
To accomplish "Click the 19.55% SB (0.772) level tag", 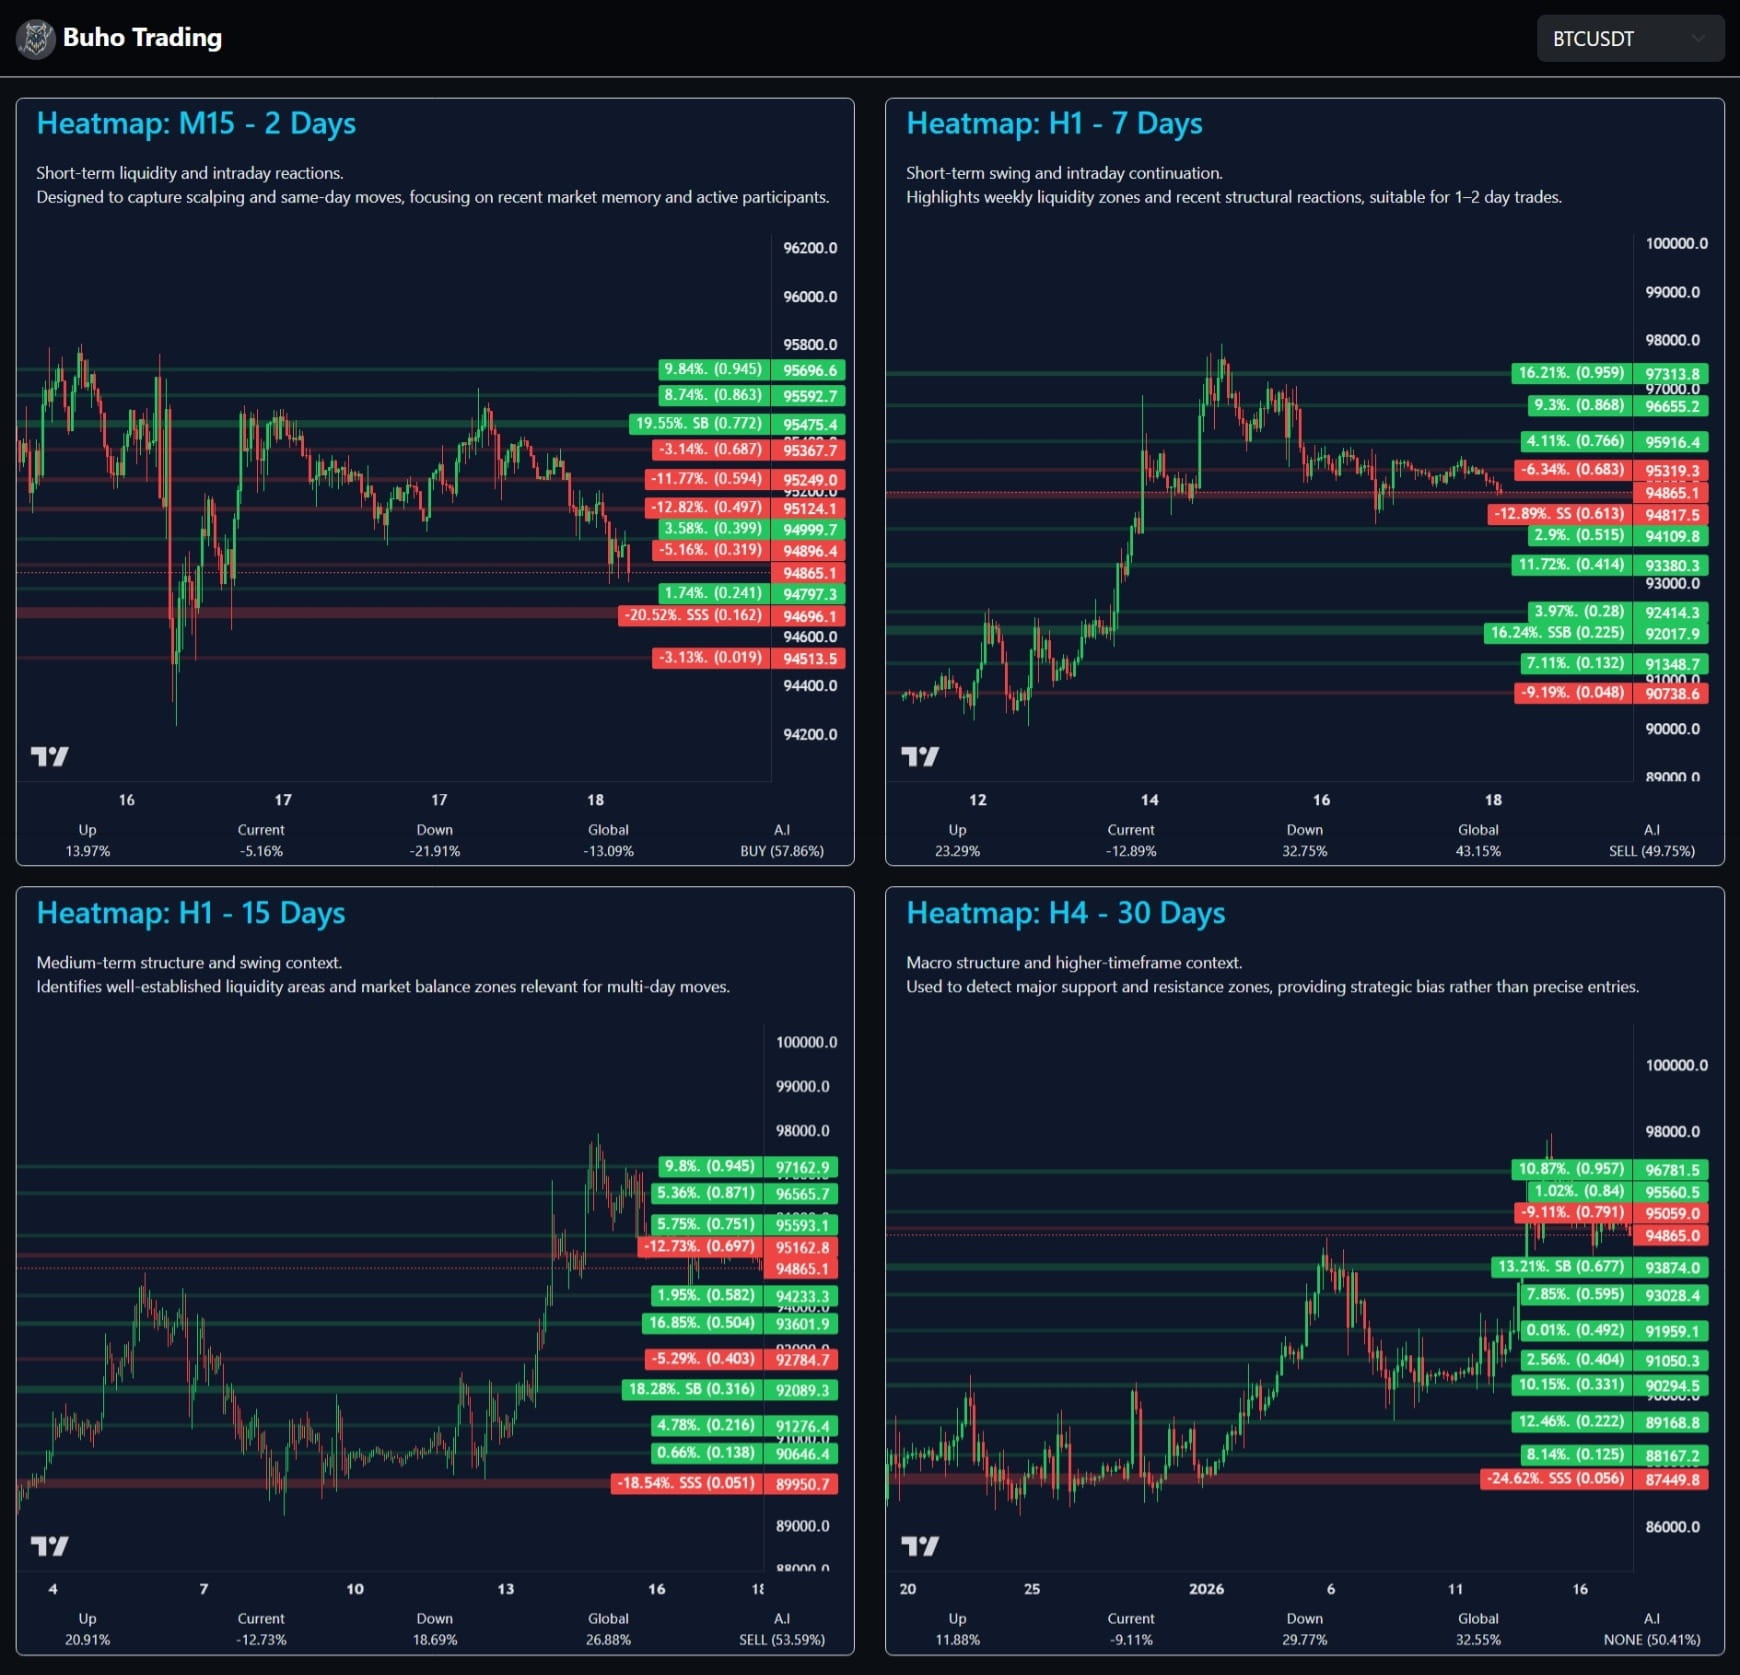I will pos(698,424).
